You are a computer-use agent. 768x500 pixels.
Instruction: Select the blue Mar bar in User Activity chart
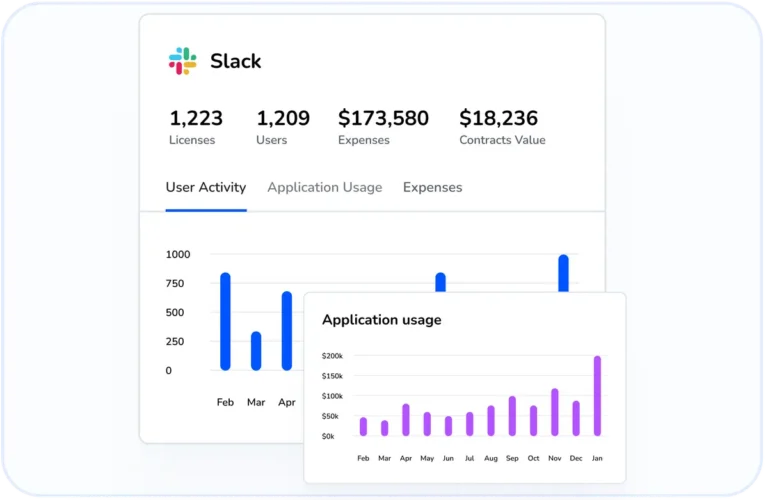[x=256, y=351]
